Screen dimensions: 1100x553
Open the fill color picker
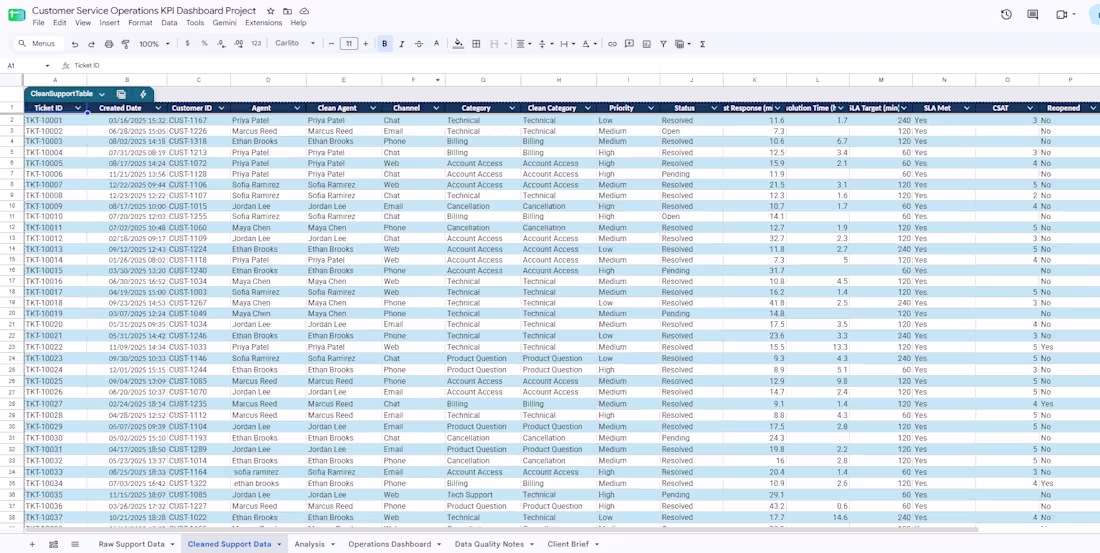tap(458, 44)
